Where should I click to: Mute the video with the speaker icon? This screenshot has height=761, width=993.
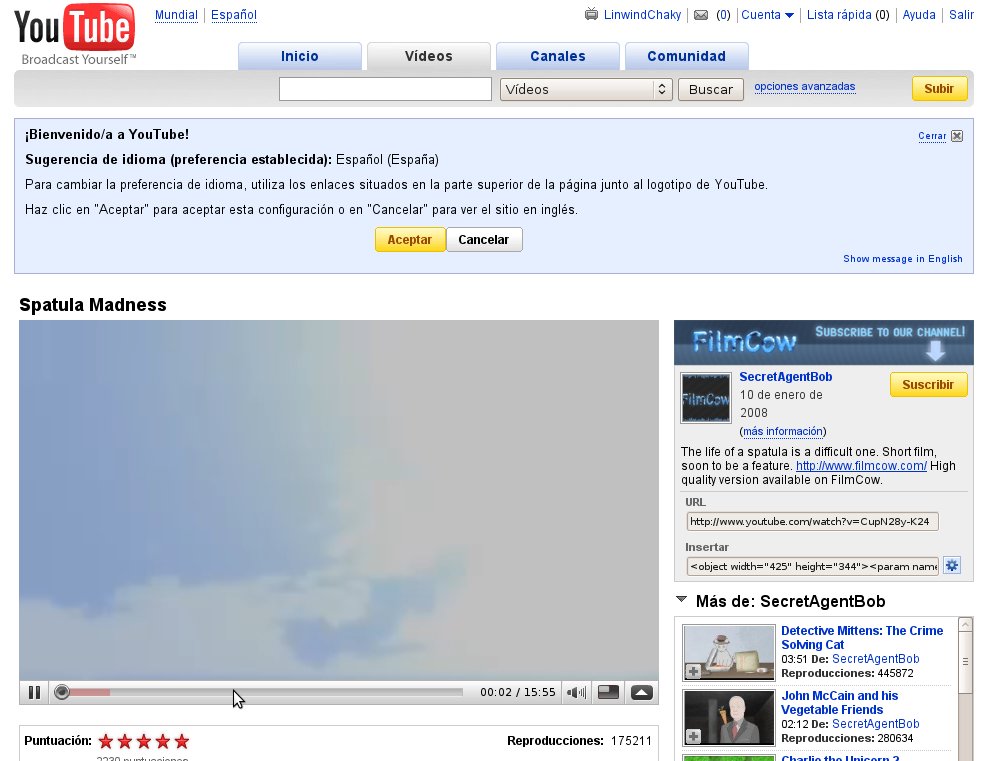click(576, 693)
